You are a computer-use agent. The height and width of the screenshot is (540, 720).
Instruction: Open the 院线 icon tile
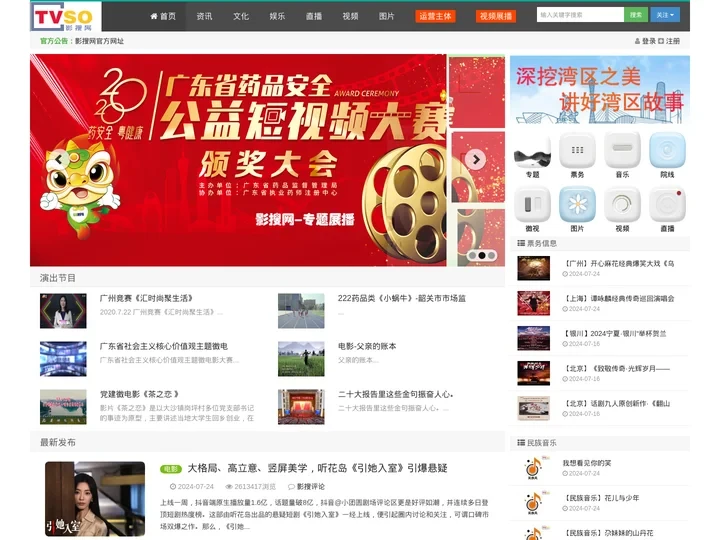(x=667, y=151)
